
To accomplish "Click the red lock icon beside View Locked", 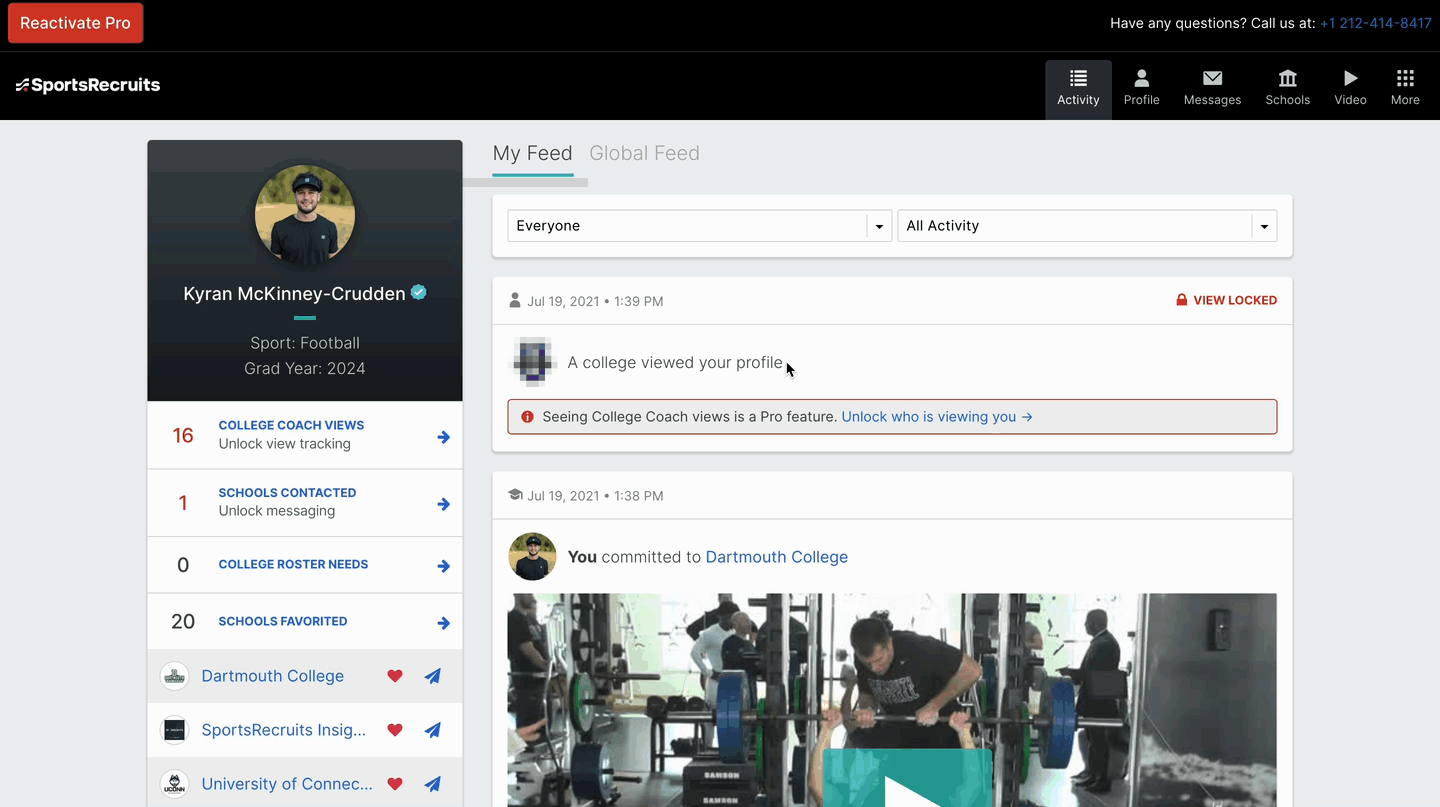I will 1181,300.
